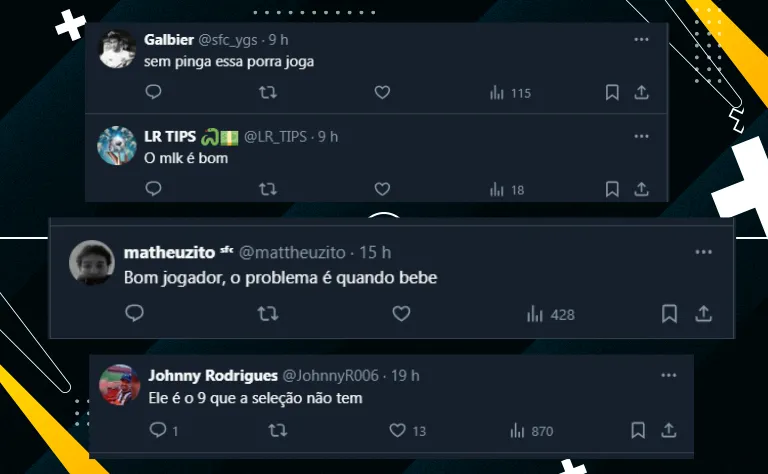Retweet Galbier's post about pinga
Image resolution: width=768 pixels, height=474 pixels.
click(x=268, y=92)
